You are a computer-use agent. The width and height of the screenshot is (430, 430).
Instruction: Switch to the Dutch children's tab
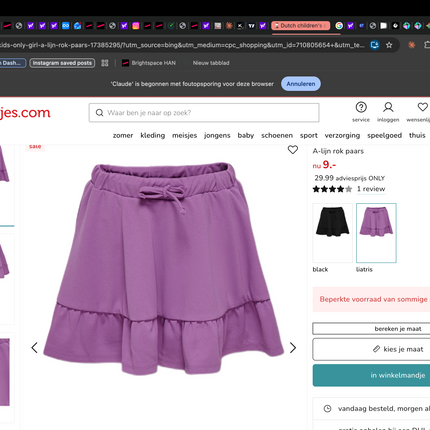click(x=301, y=26)
